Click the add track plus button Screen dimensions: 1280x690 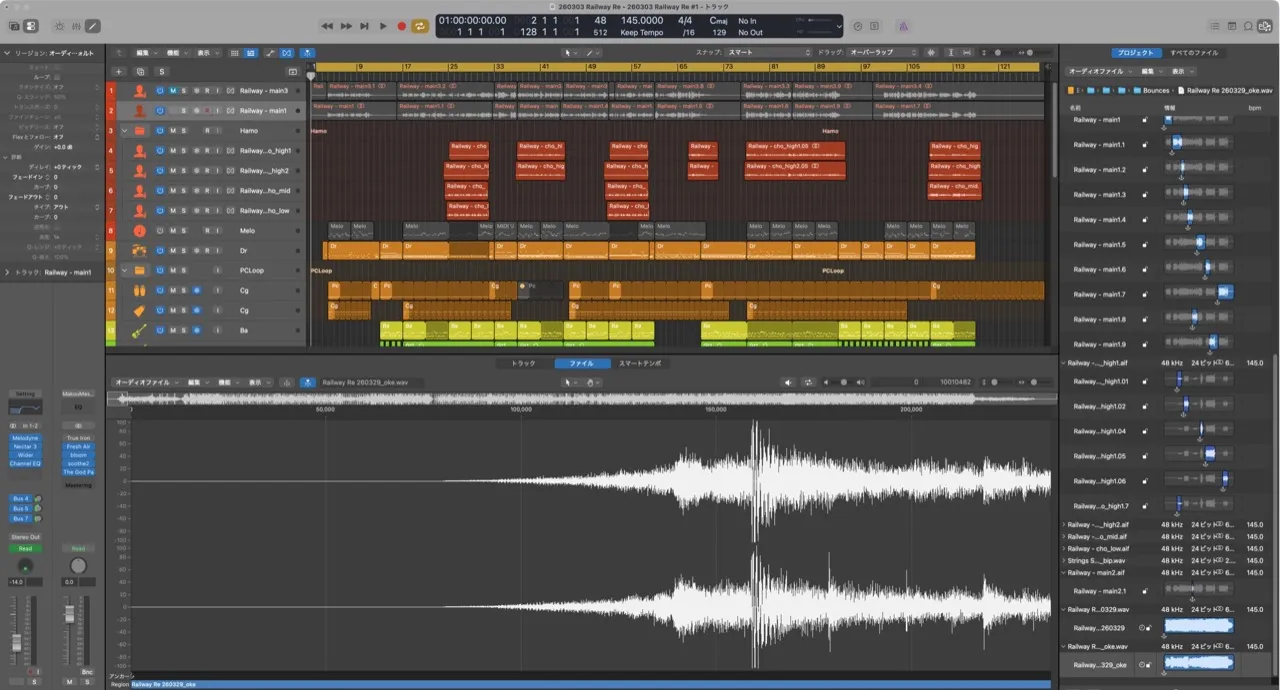pyautogui.click(x=118, y=72)
